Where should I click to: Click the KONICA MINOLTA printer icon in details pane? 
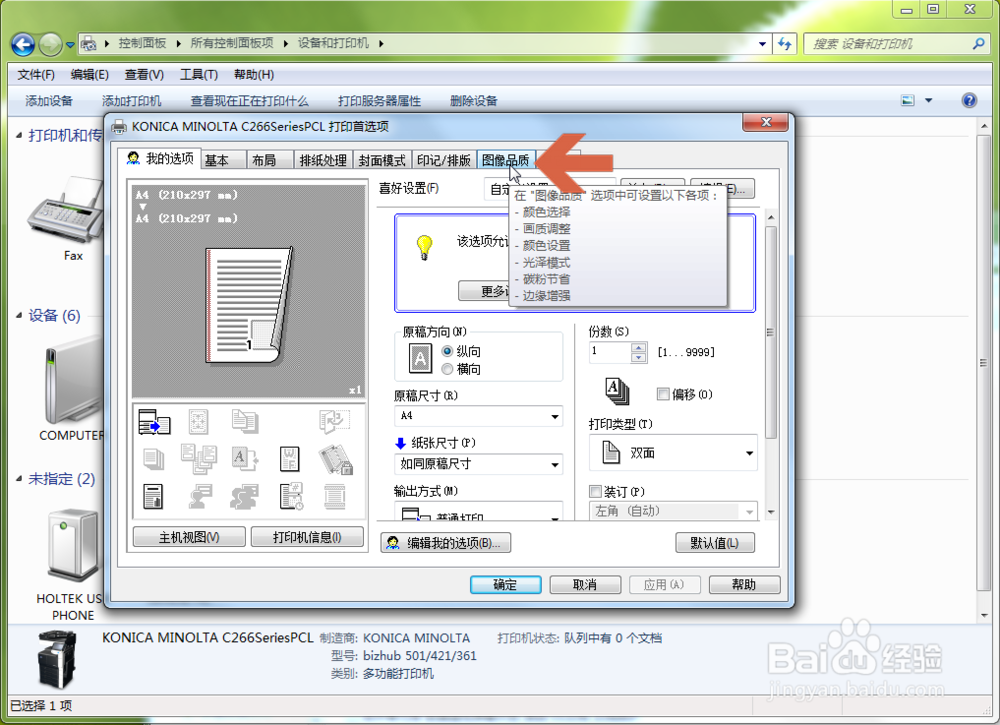click(57, 659)
